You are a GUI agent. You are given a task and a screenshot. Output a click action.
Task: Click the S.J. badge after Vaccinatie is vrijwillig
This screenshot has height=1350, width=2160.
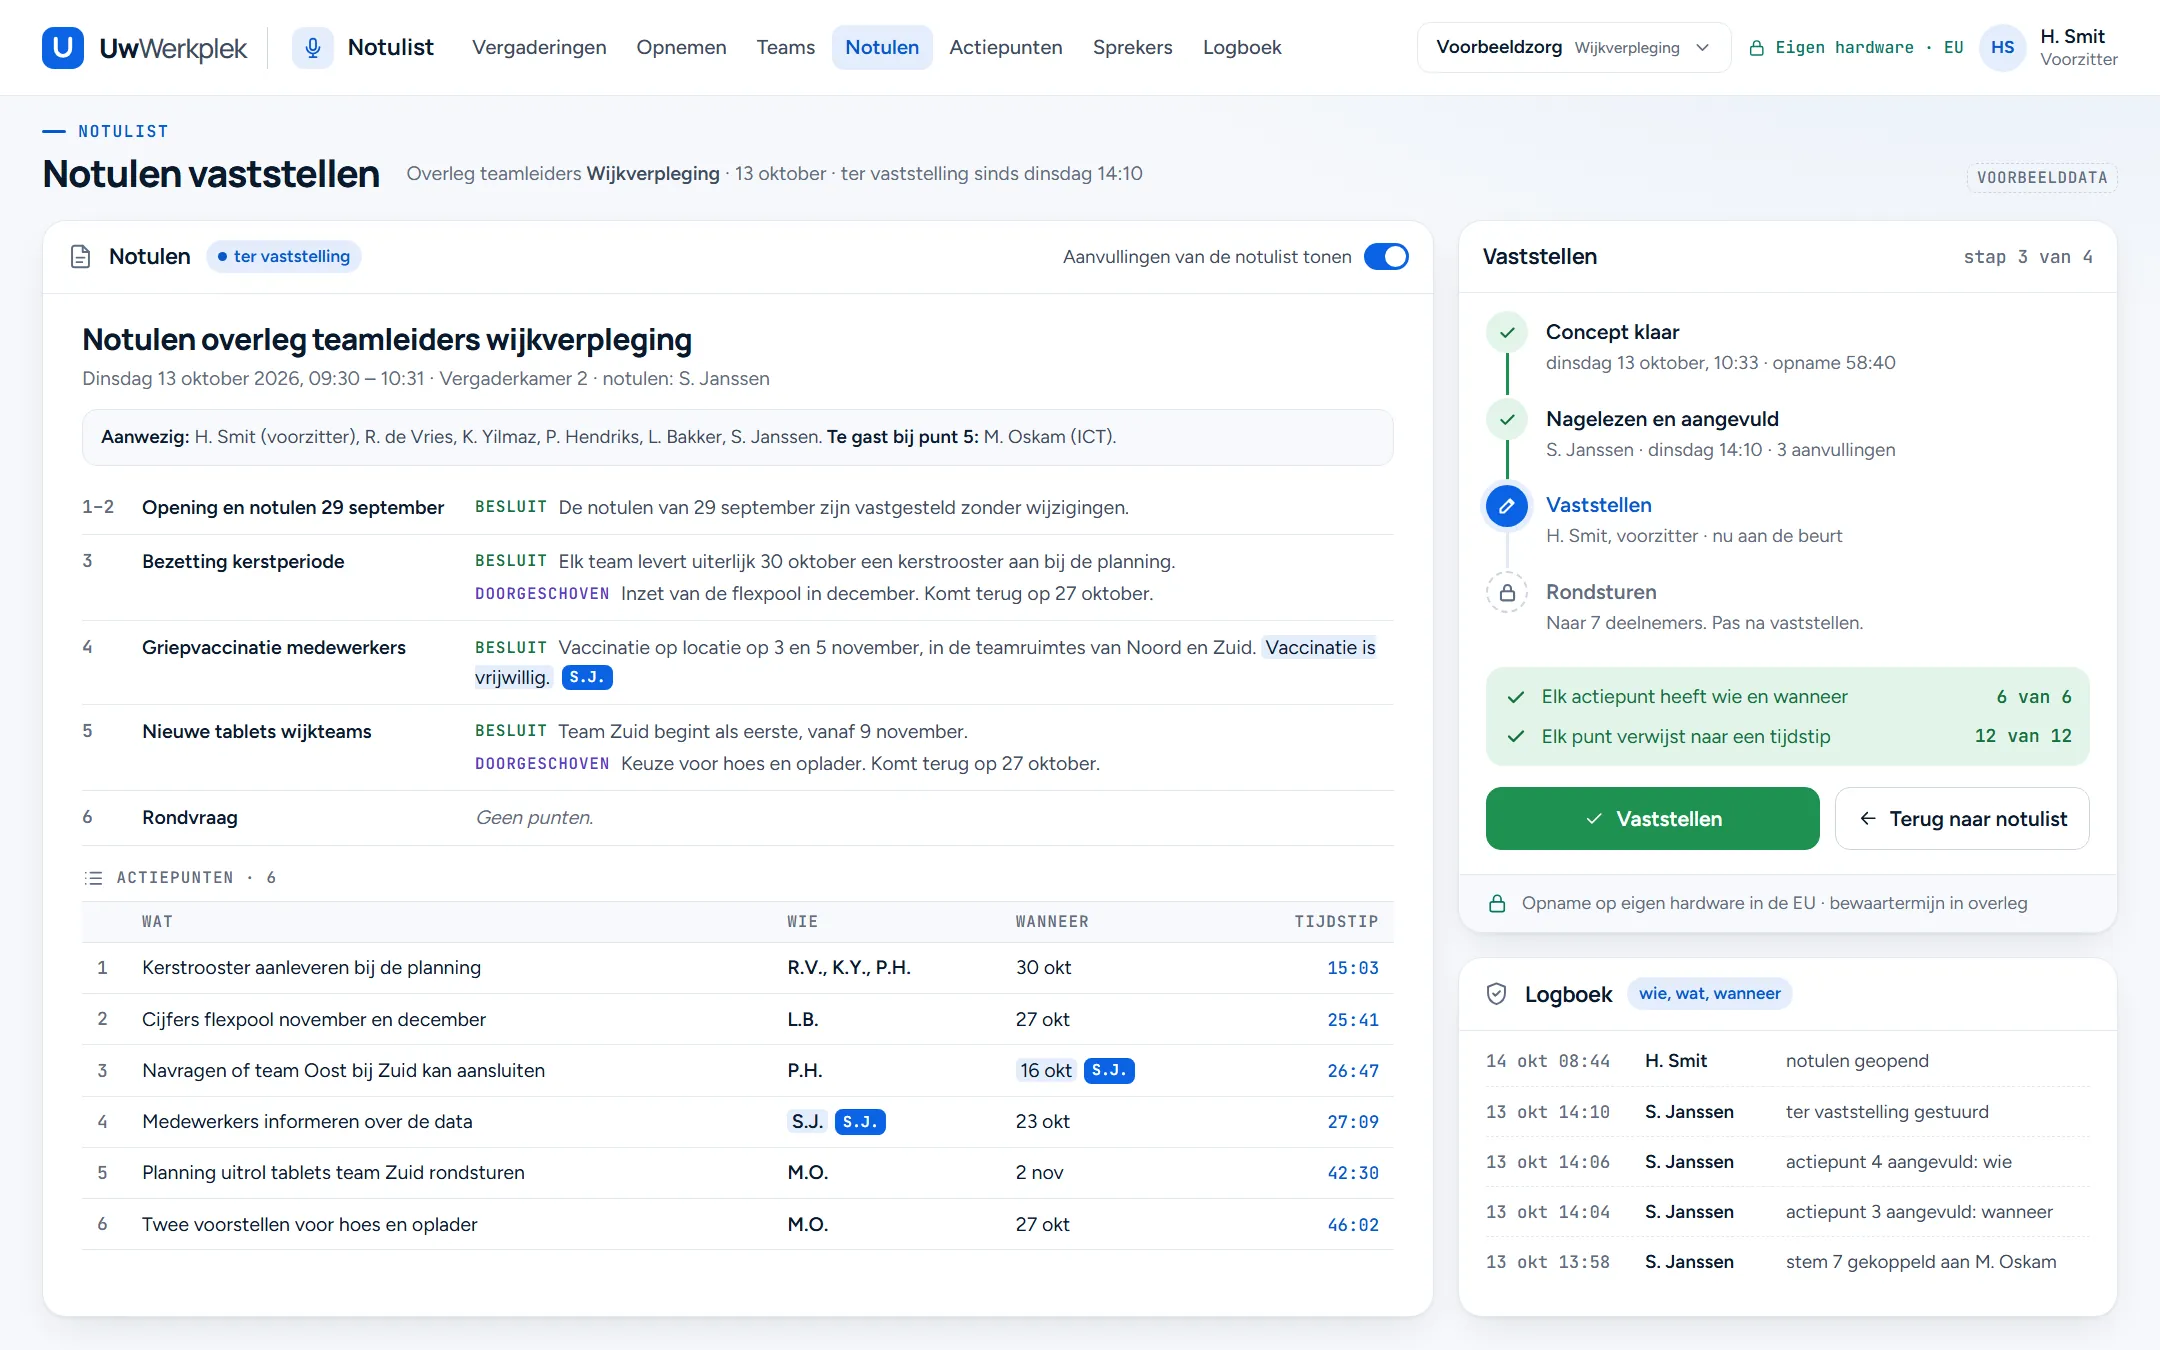587,678
